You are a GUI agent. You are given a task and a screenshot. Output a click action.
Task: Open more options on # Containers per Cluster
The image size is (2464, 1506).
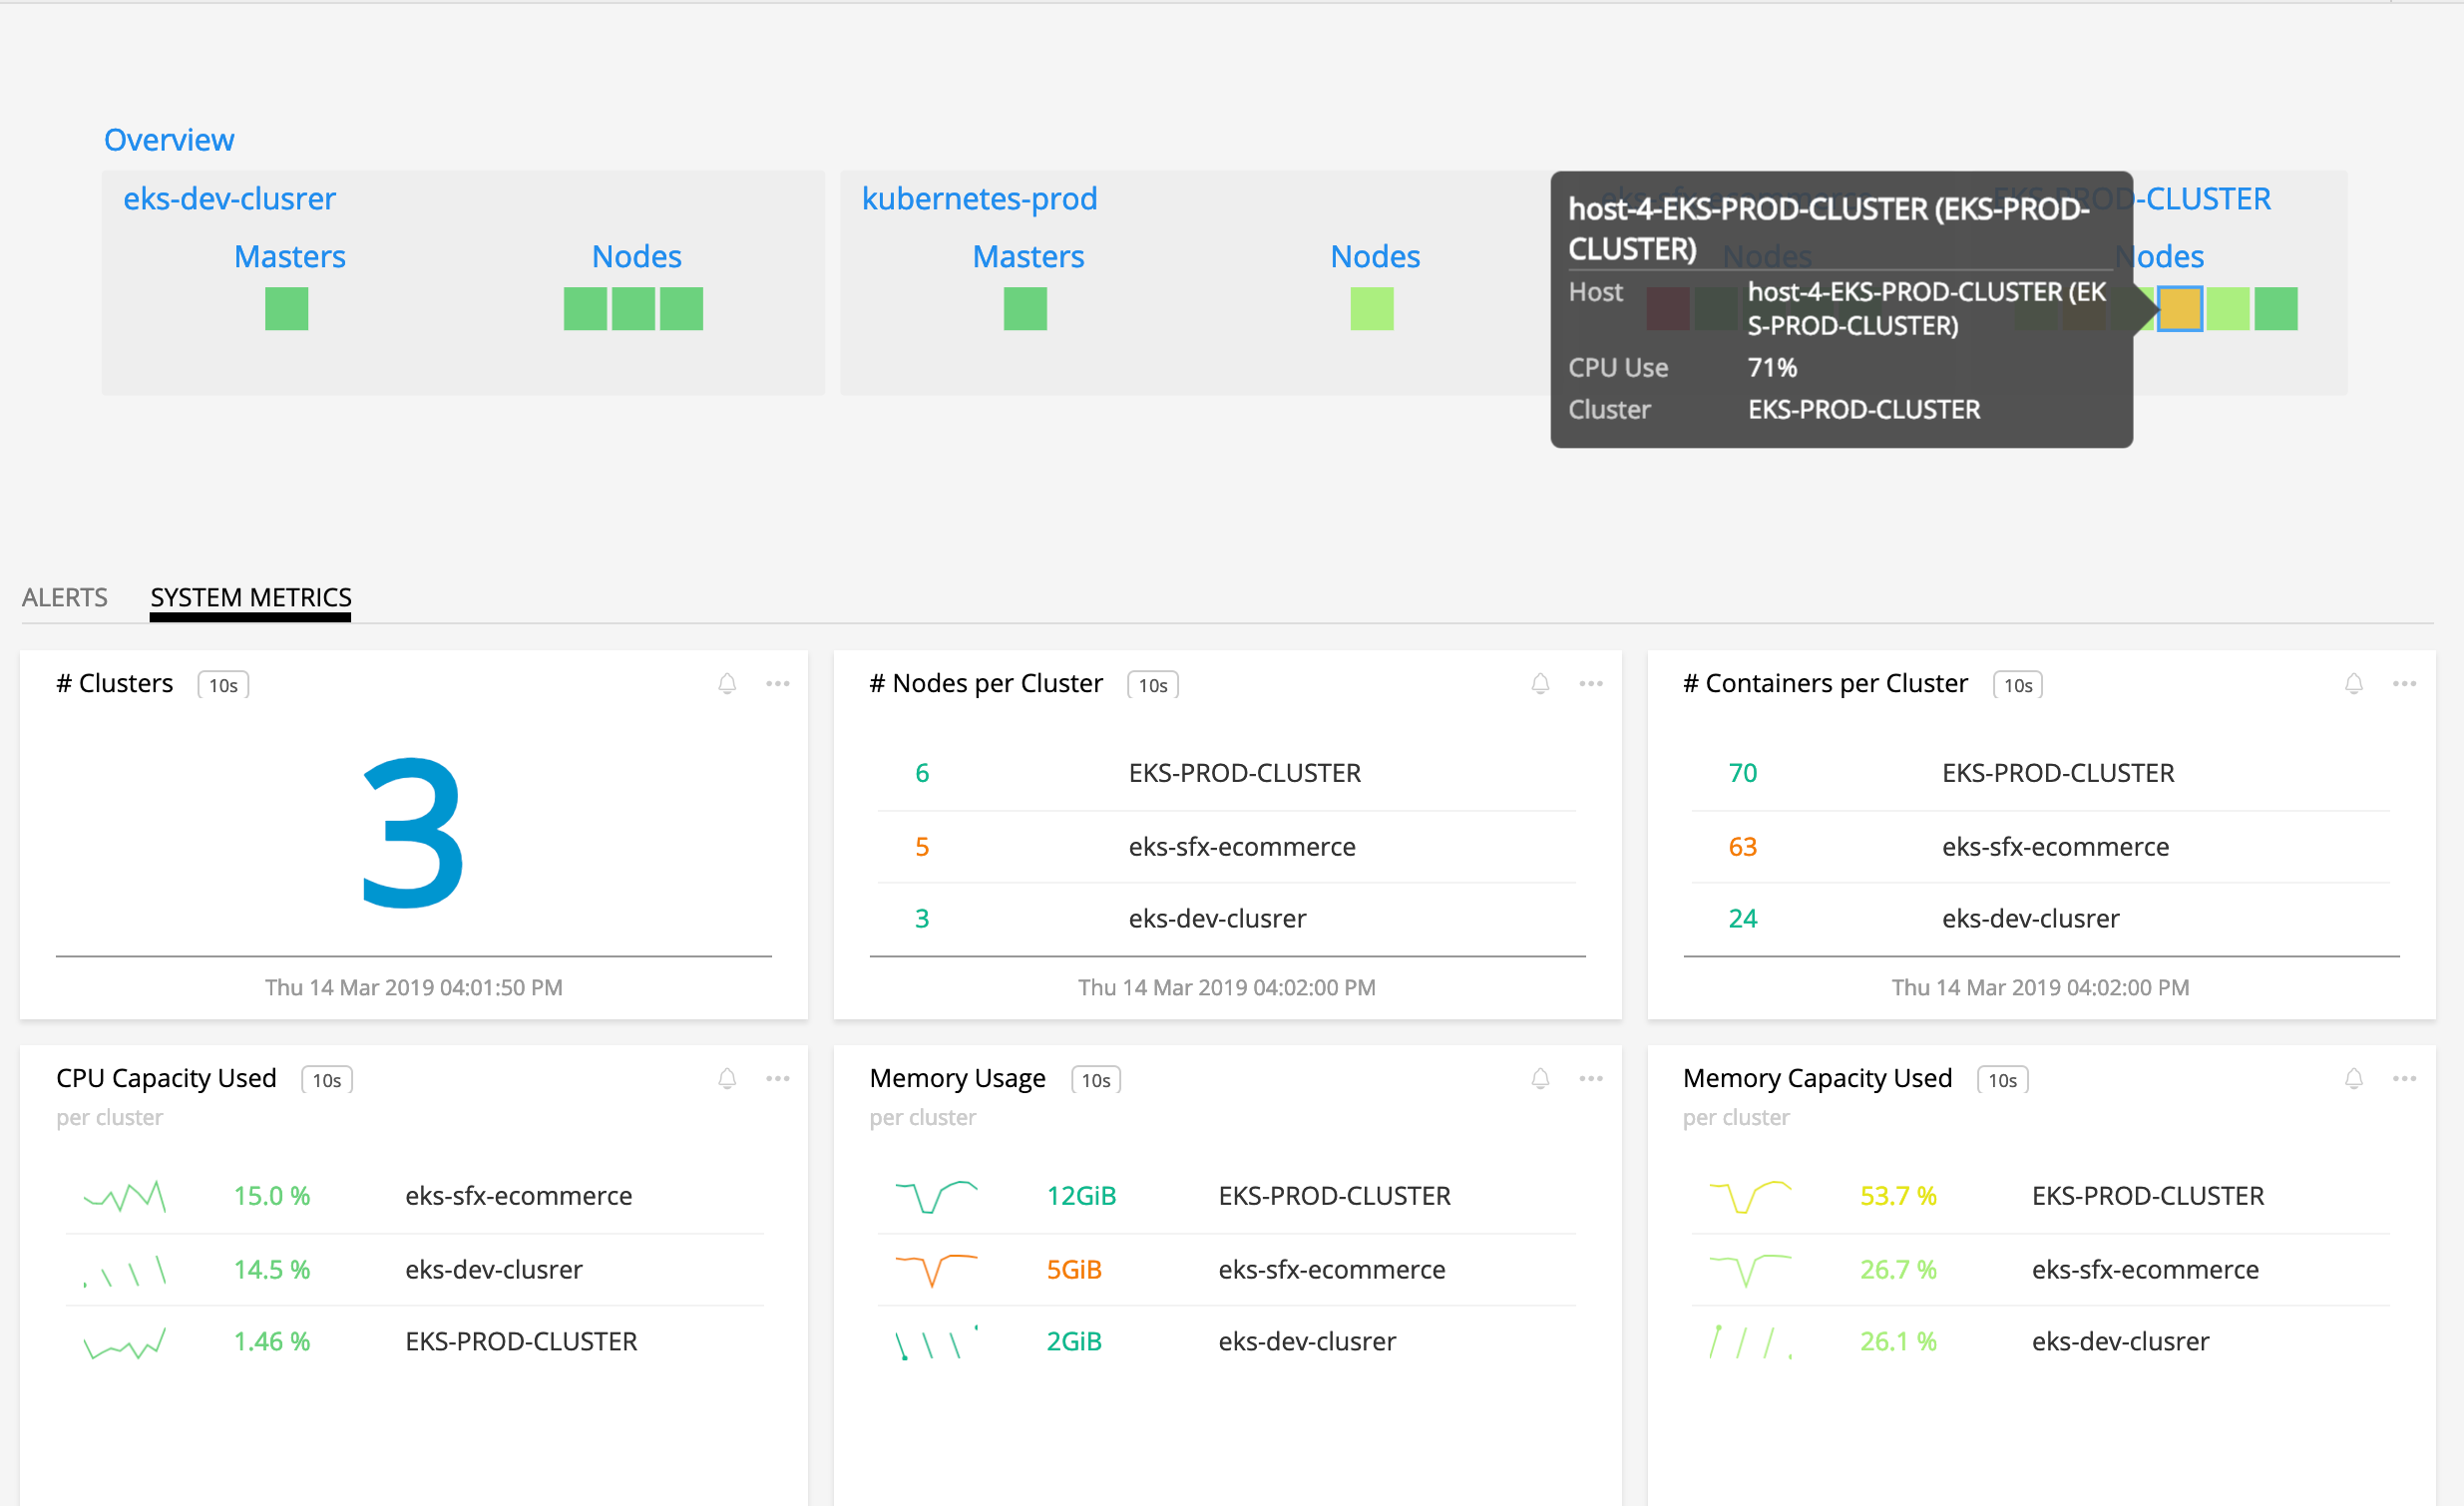pos(2405,684)
